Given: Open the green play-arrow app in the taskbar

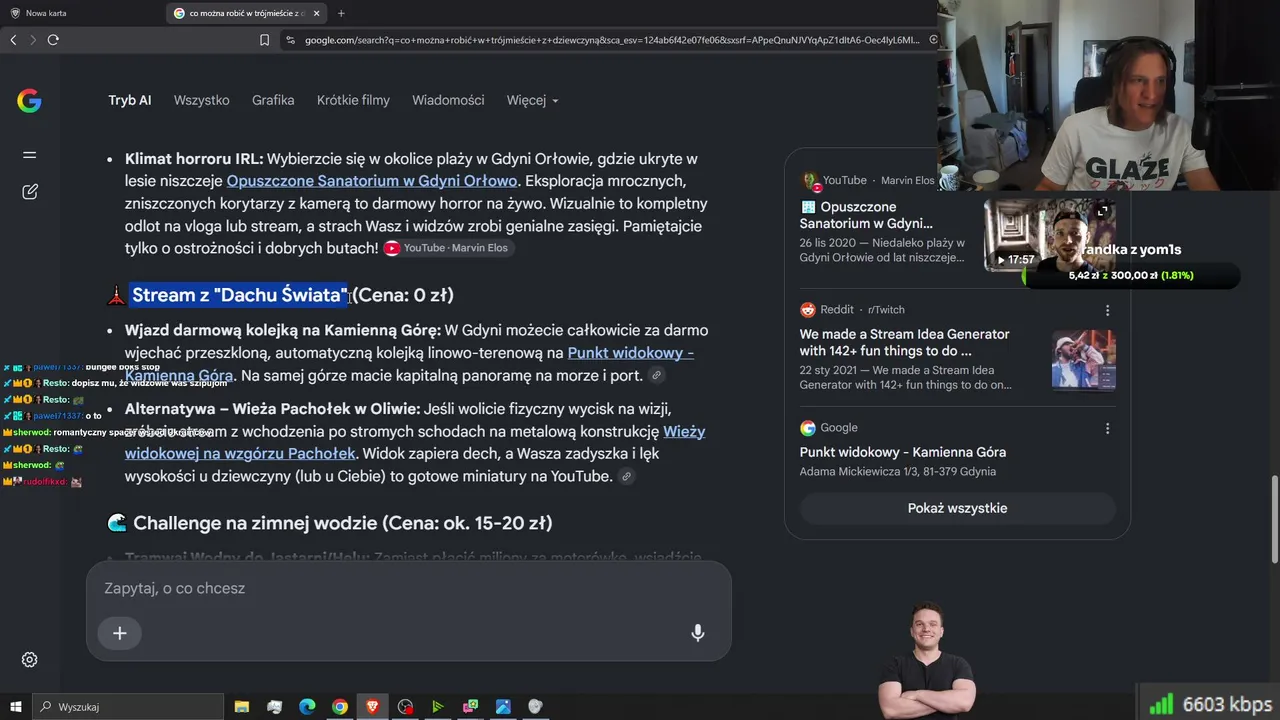Looking at the screenshot, I should tap(437, 707).
